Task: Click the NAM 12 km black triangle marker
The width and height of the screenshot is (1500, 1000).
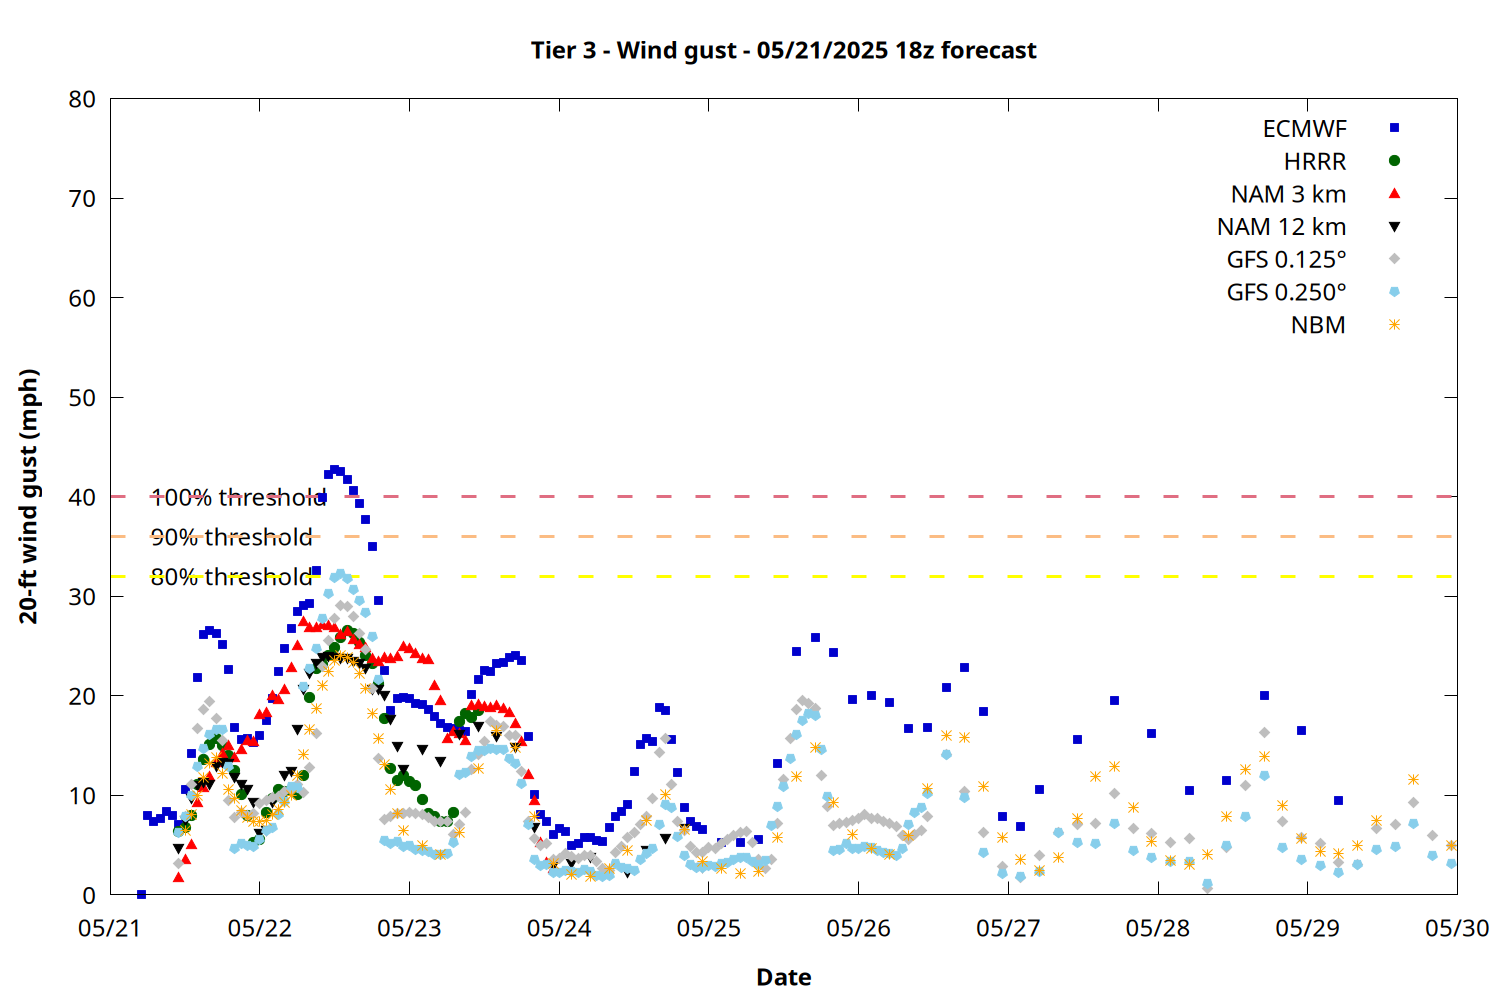Action: pos(1394,227)
